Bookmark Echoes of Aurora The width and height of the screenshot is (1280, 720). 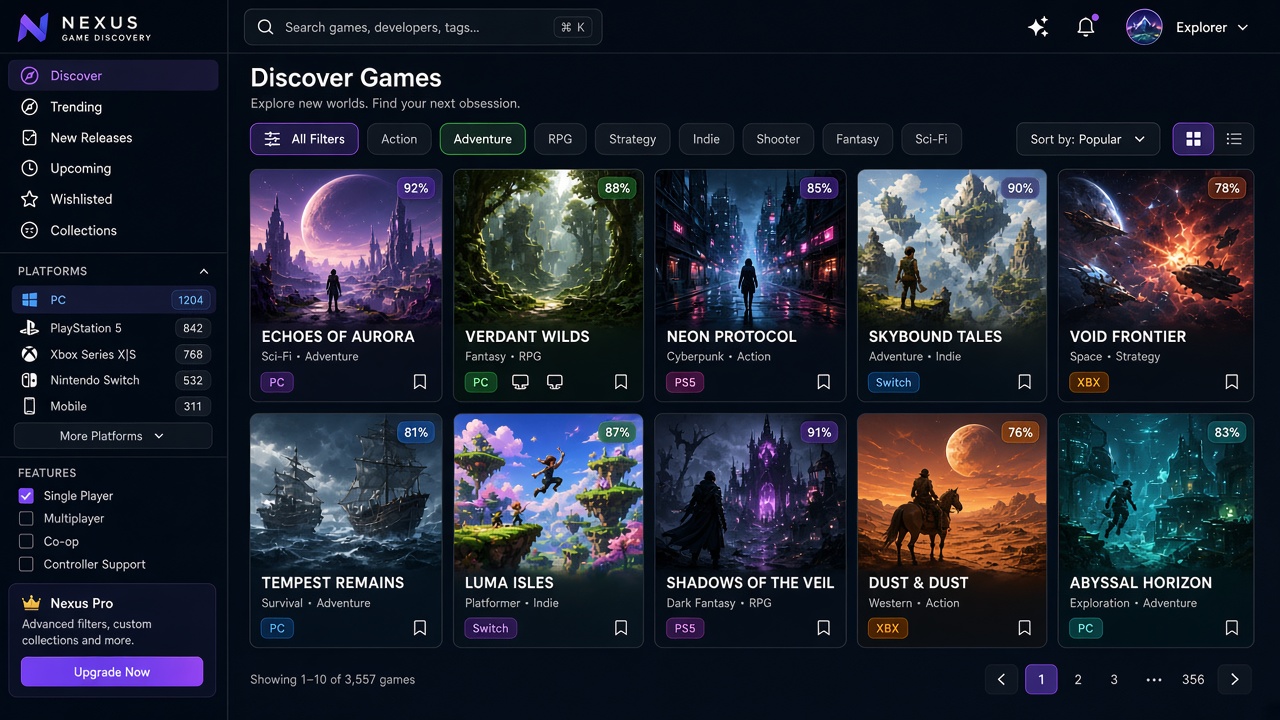tap(420, 382)
